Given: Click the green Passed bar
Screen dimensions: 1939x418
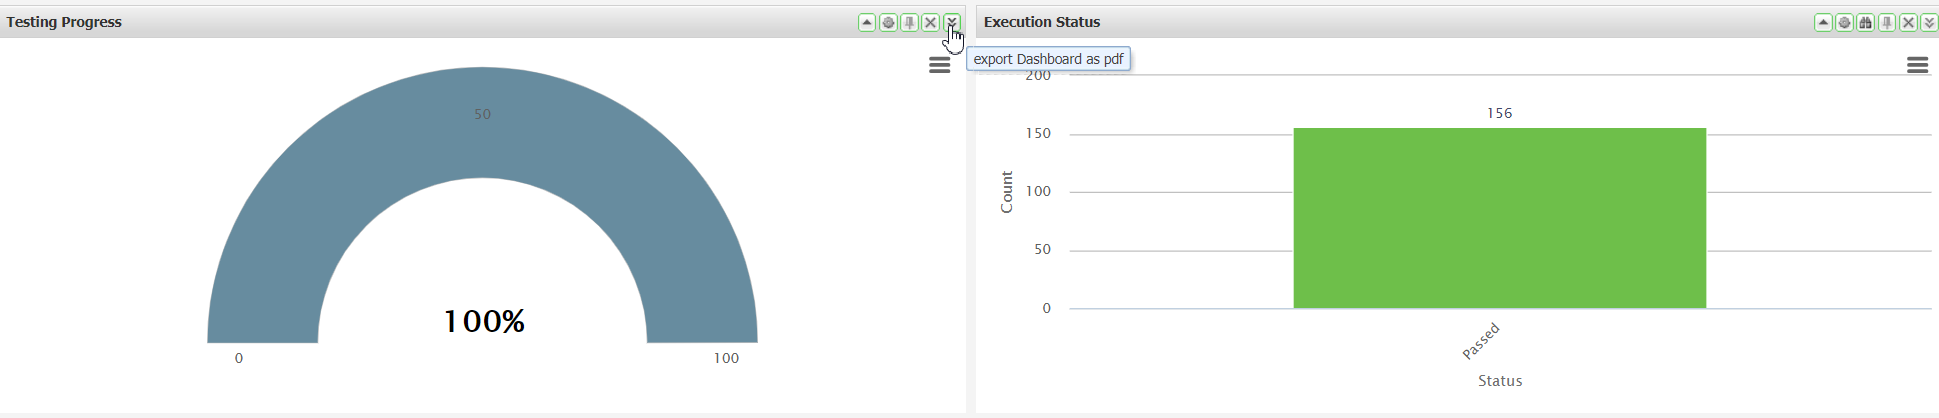Looking at the screenshot, I should pos(1499,218).
